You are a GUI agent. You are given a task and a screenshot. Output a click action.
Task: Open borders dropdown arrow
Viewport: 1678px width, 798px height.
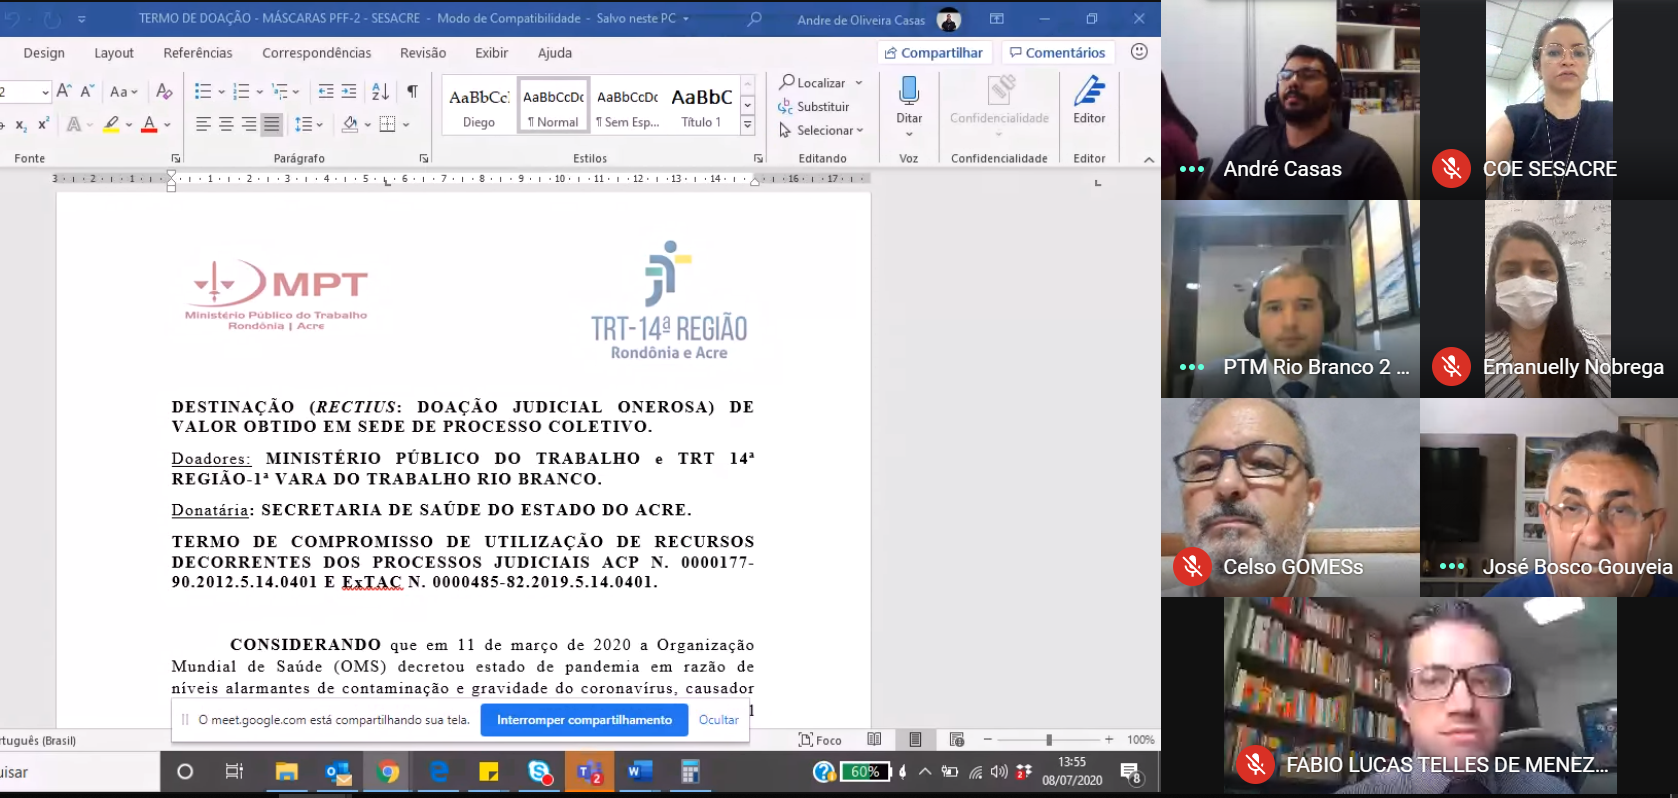click(406, 125)
